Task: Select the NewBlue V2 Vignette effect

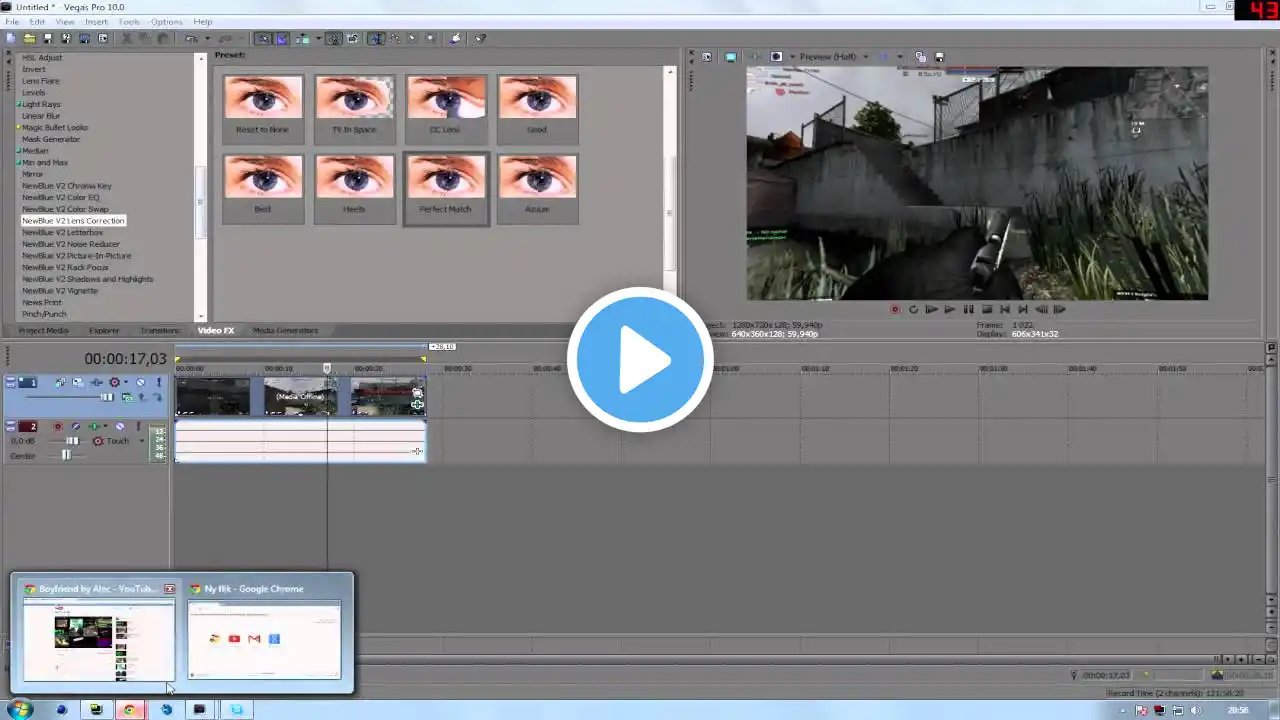Action: coord(60,291)
